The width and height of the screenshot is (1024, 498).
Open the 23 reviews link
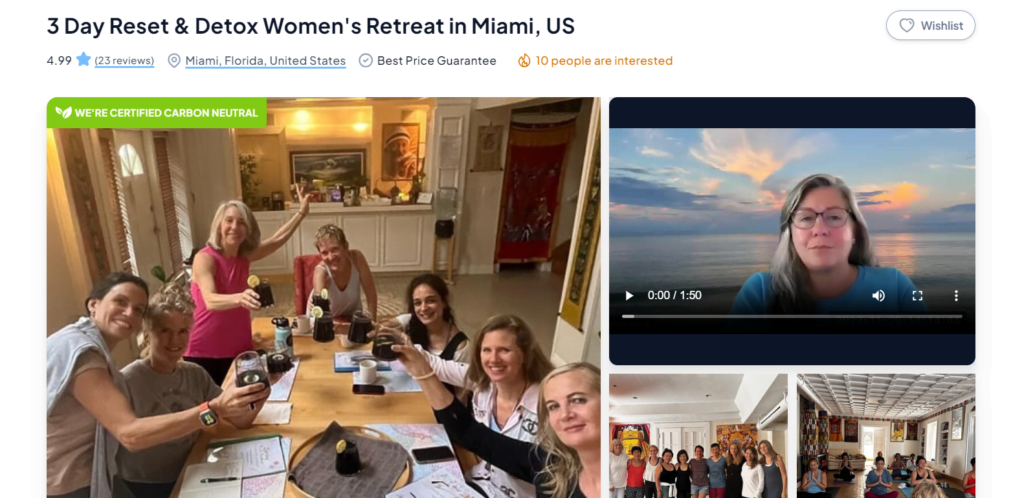point(124,61)
